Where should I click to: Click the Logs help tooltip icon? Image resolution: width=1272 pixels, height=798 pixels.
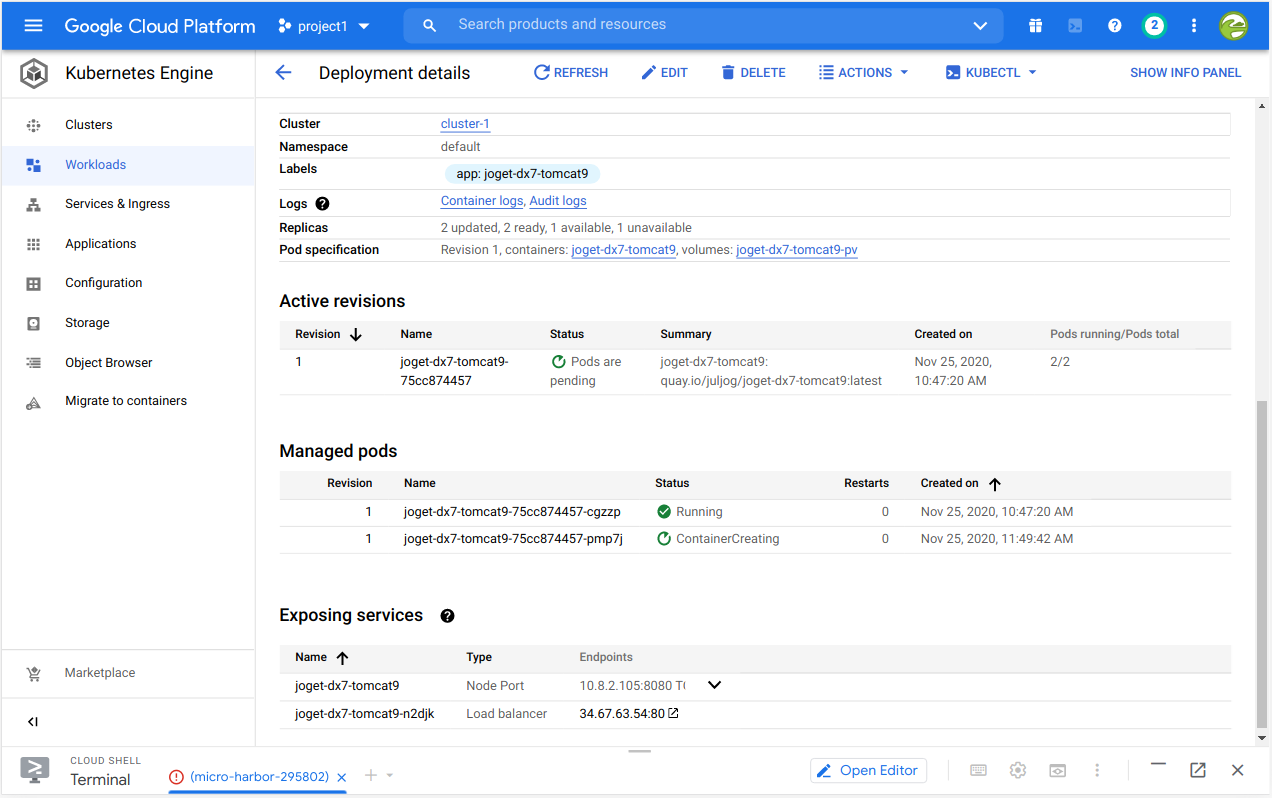pos(322,204)
